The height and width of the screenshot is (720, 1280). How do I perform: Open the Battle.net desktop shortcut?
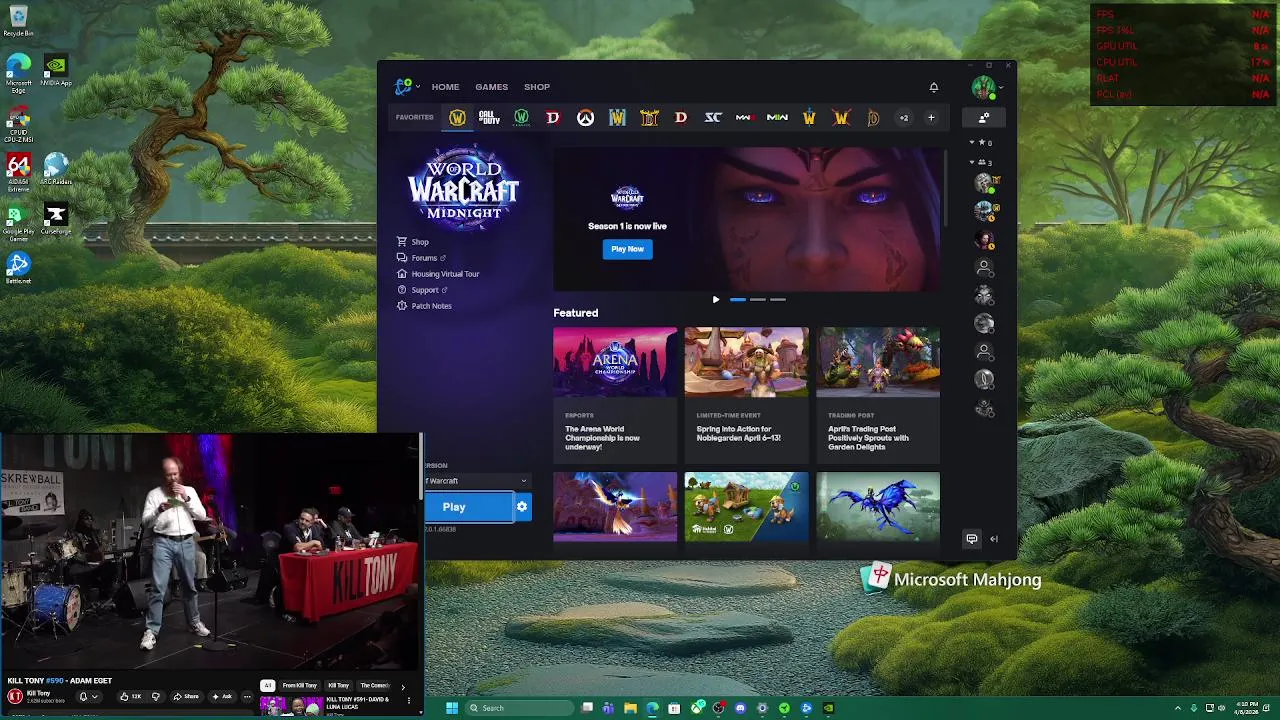(18, 268)
